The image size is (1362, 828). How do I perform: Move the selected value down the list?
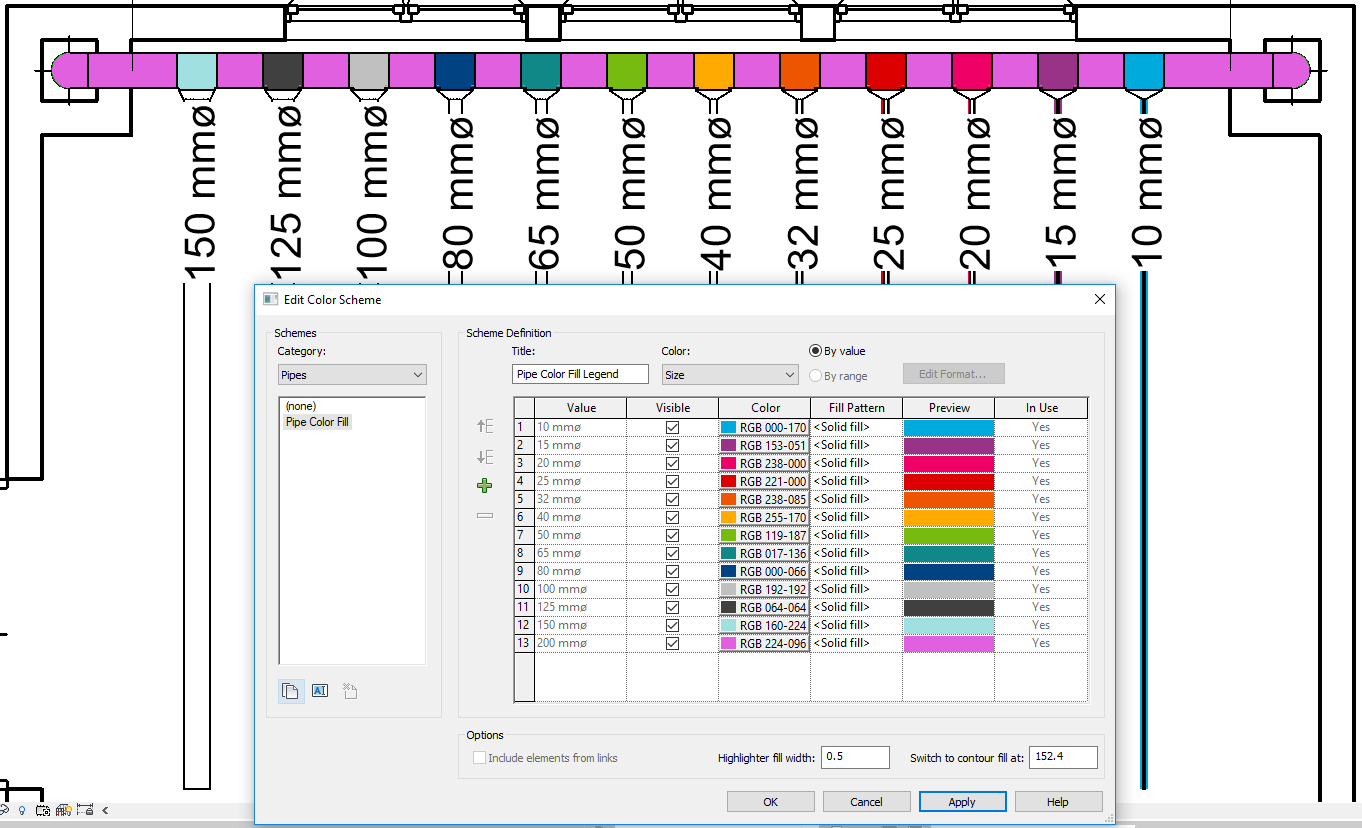pos(484,455)
